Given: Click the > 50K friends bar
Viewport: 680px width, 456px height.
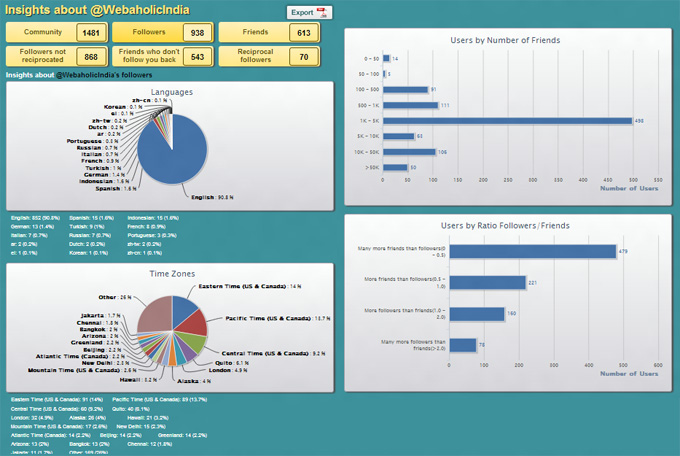Looking at the screenshot, I should click(x=395, y=167).
